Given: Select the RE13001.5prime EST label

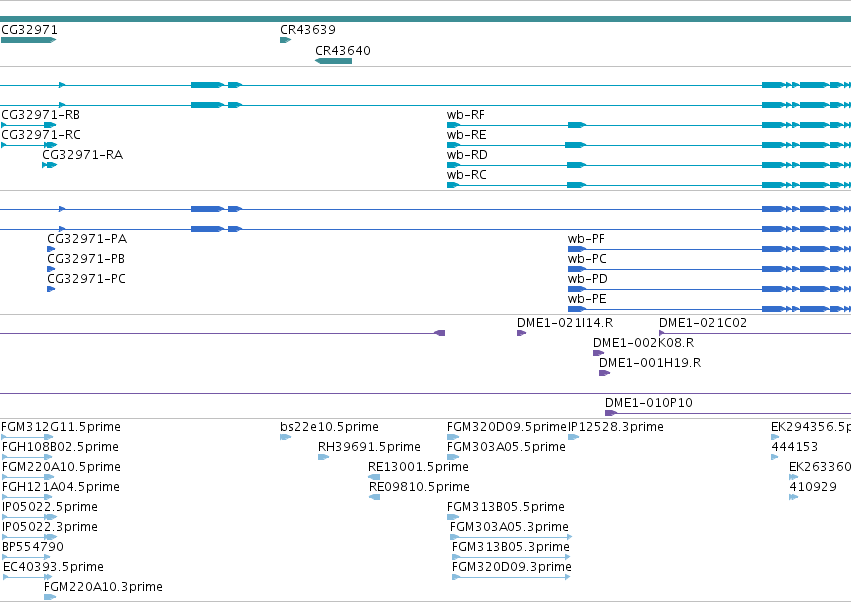Looking at the screenshot, I should pyautogui.click(x=418, y=467).
